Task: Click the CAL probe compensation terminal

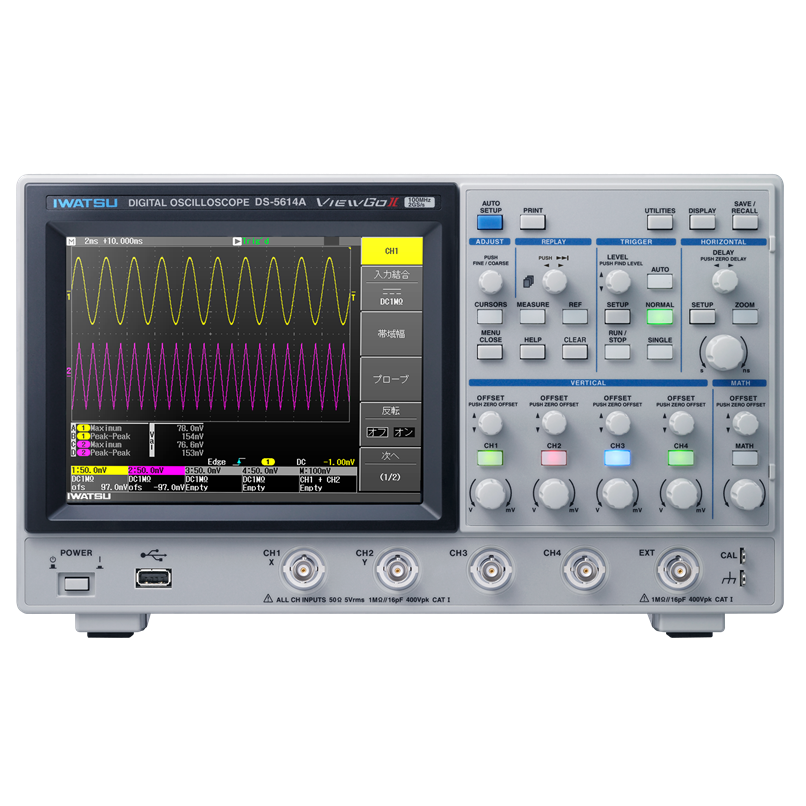Action: [743, 555]
